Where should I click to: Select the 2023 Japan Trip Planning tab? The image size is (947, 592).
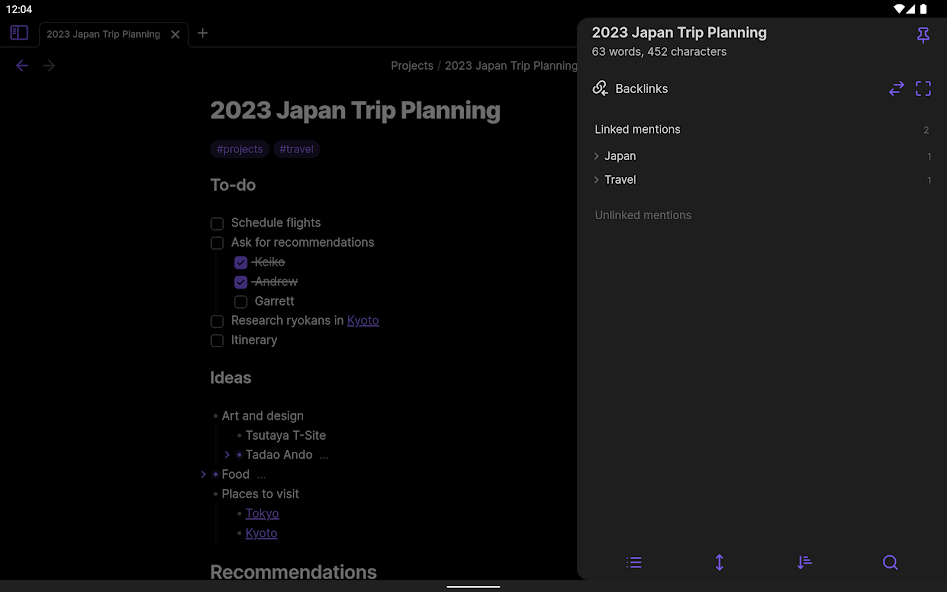tap(103, 34)
